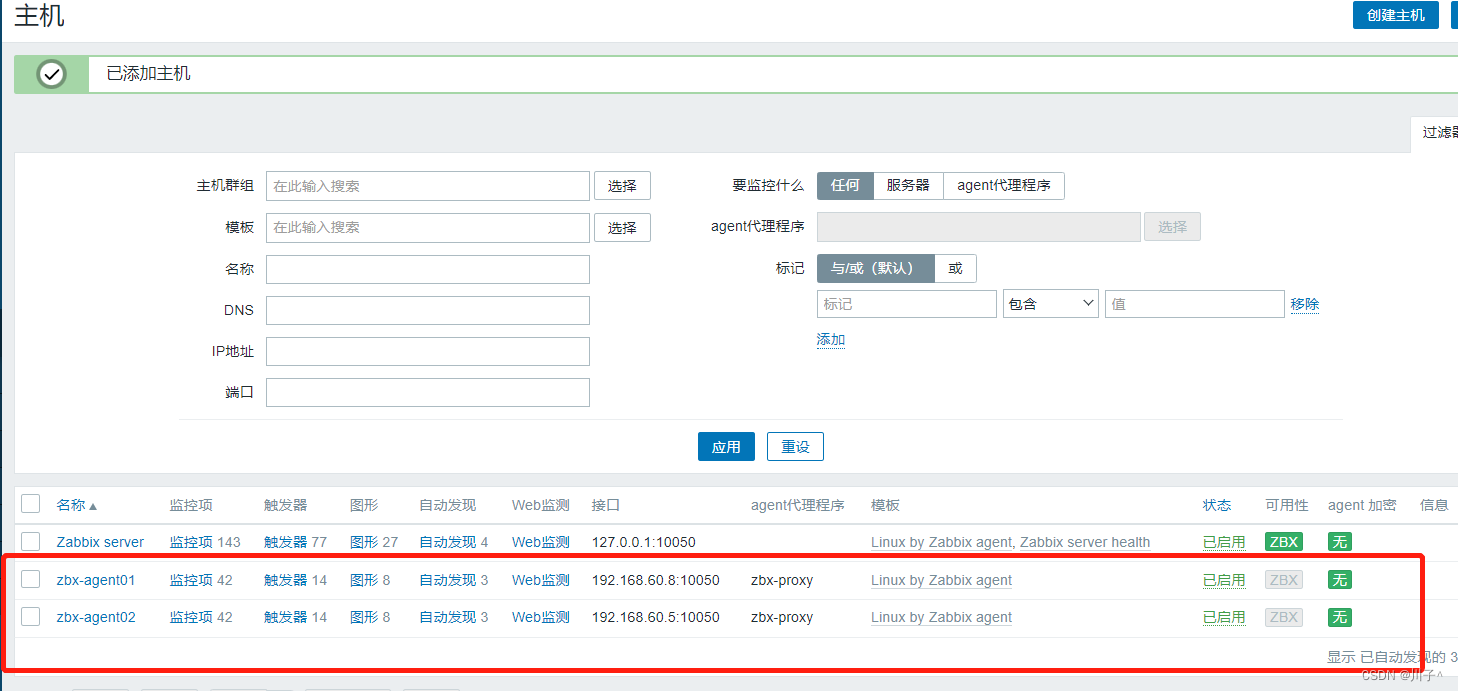Open 自动发现 for zbx-agent01
1458x691 pixels.
point(447,580)
